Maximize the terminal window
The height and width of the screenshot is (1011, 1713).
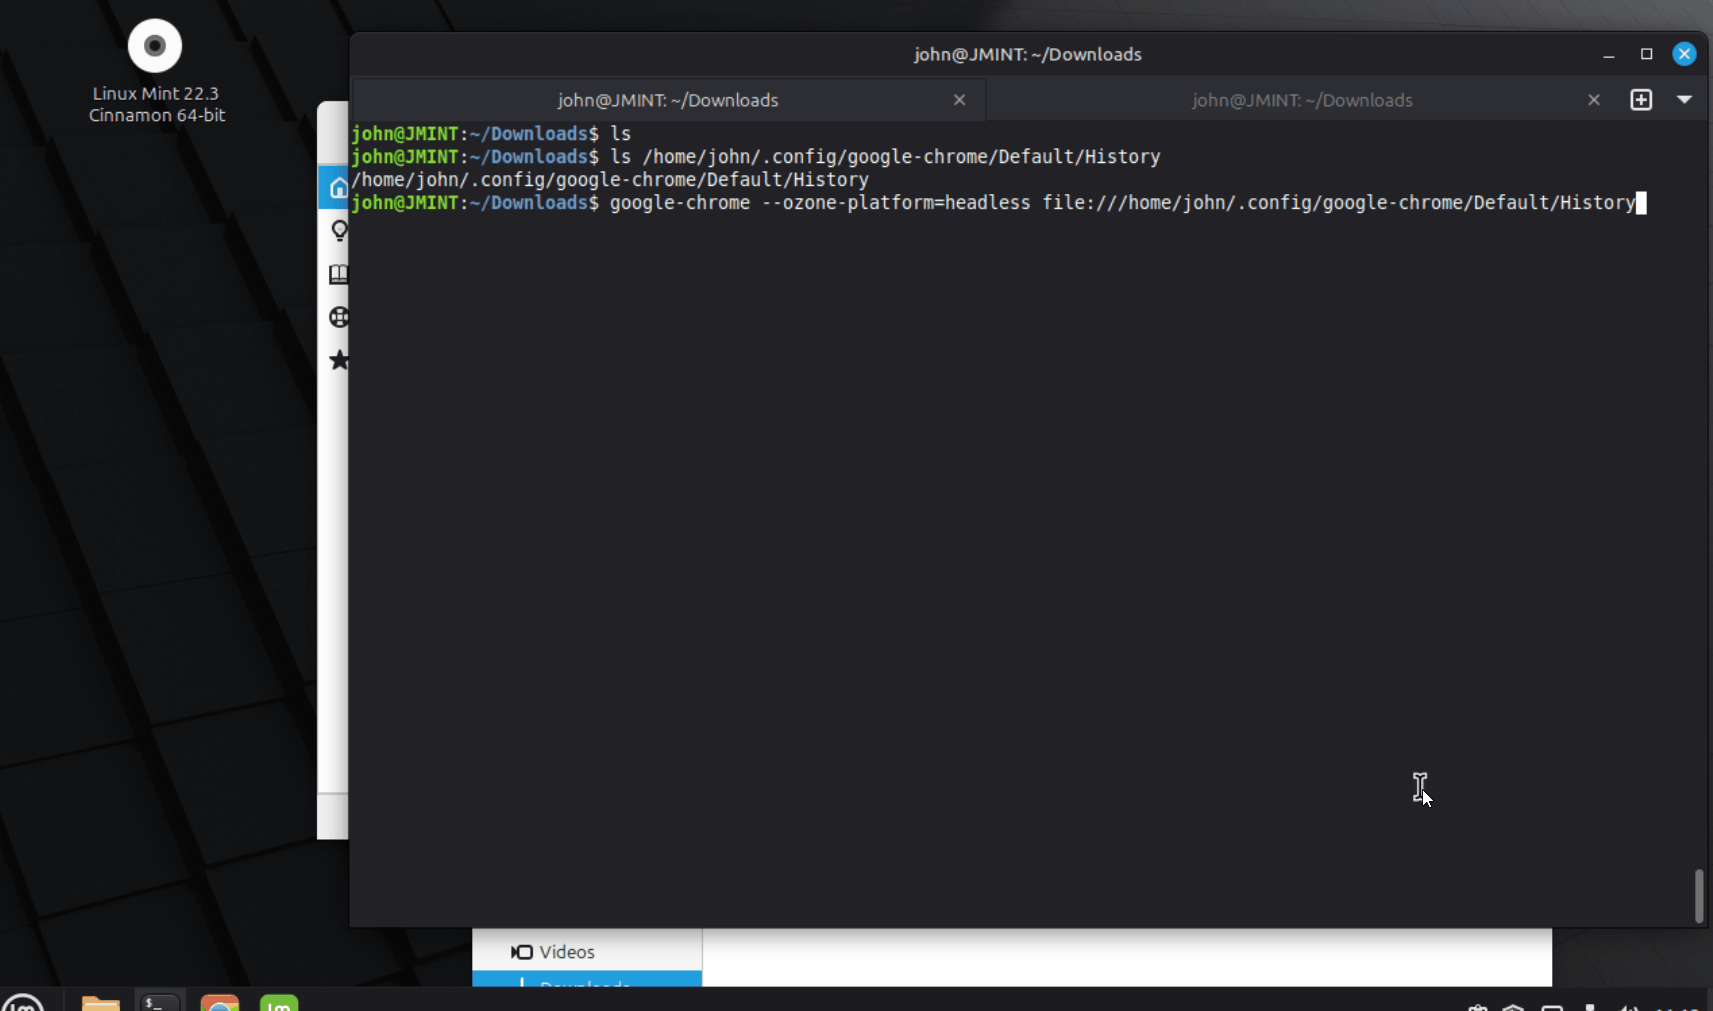[1646, 54]
